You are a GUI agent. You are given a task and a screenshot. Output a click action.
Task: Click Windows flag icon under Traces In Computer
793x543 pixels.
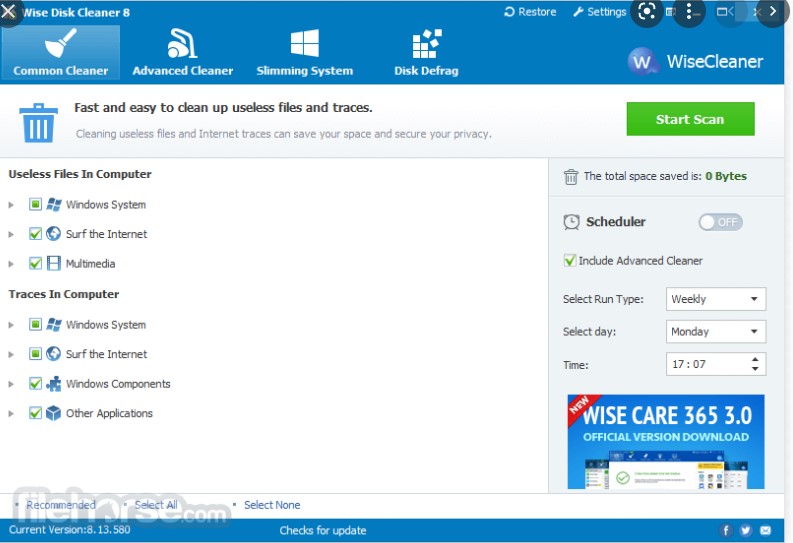(x=54, y=324)
